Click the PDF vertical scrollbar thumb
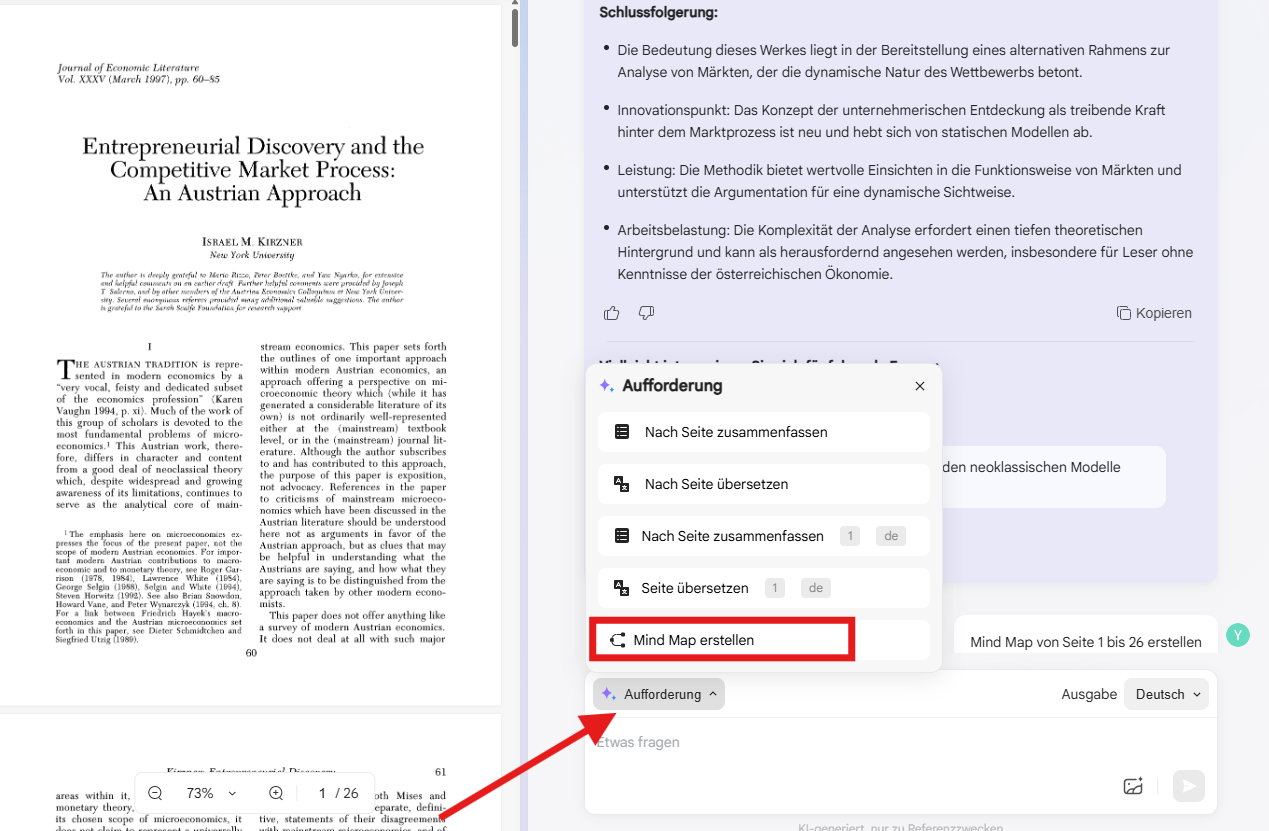The image size is (1269, 831). click(x=515, y=27)
